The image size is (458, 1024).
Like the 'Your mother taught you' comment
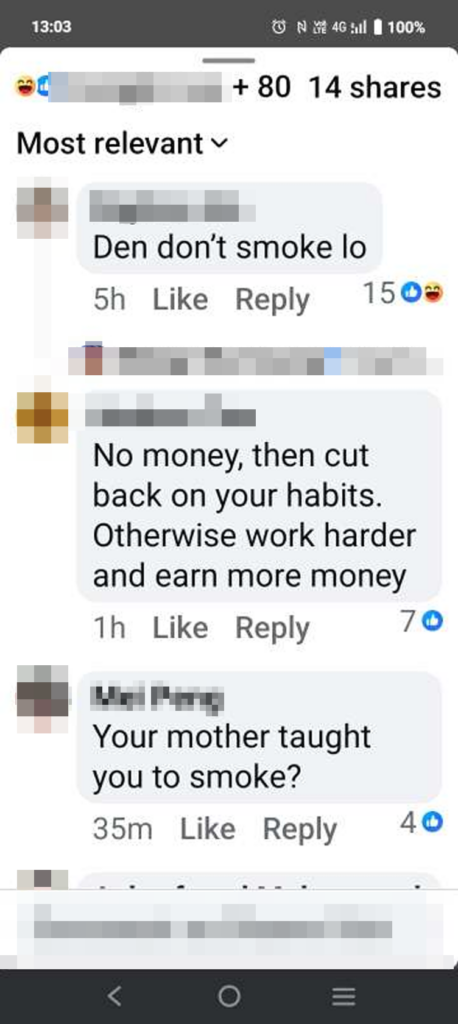tap(208, 829)
